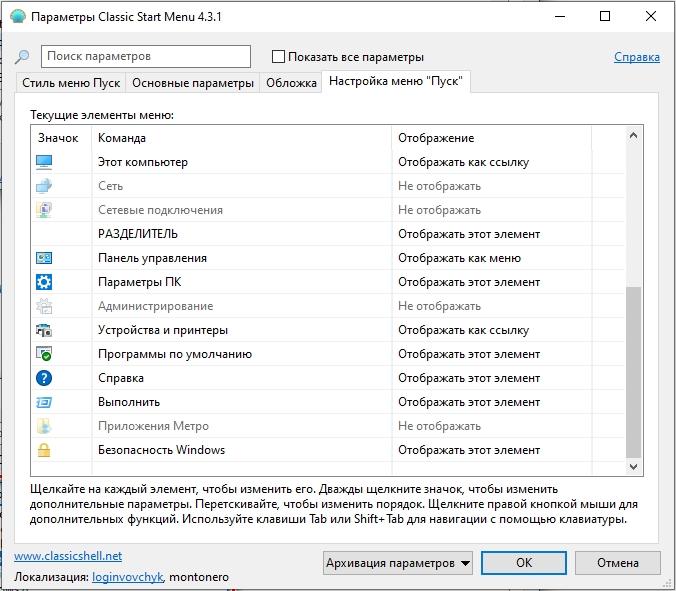Open the www.classicshell.net link
676x591 pixels.
[x=68, y=556]
